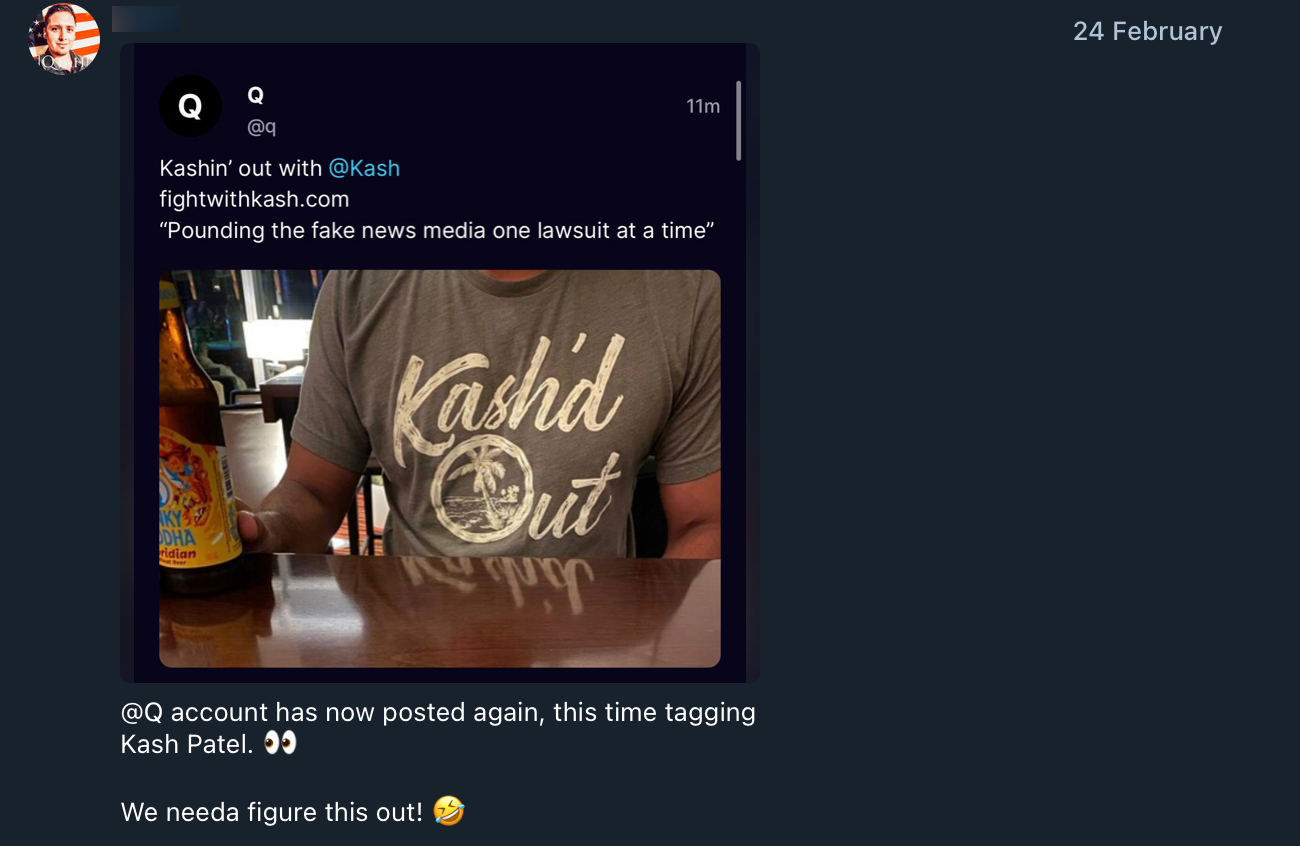Click the "@Q account has now posted" caption

click(x=438, y=713)
